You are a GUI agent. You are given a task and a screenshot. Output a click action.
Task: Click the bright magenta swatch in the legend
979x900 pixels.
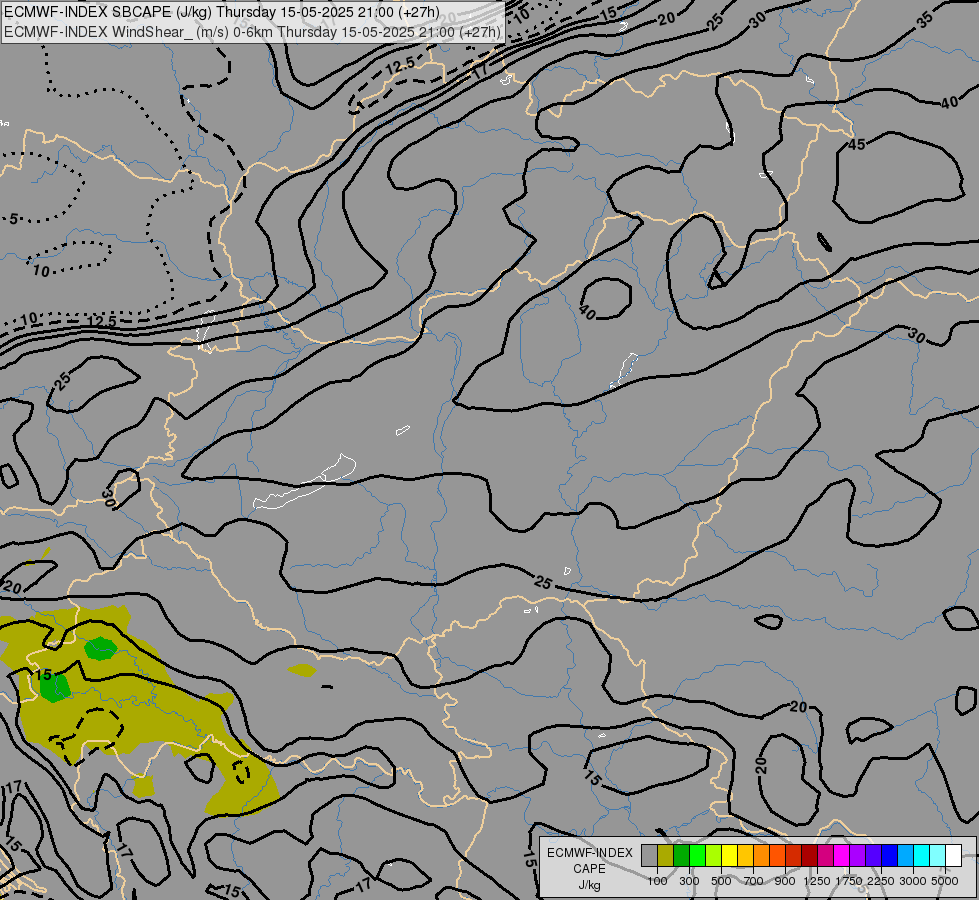pos(842,855)
